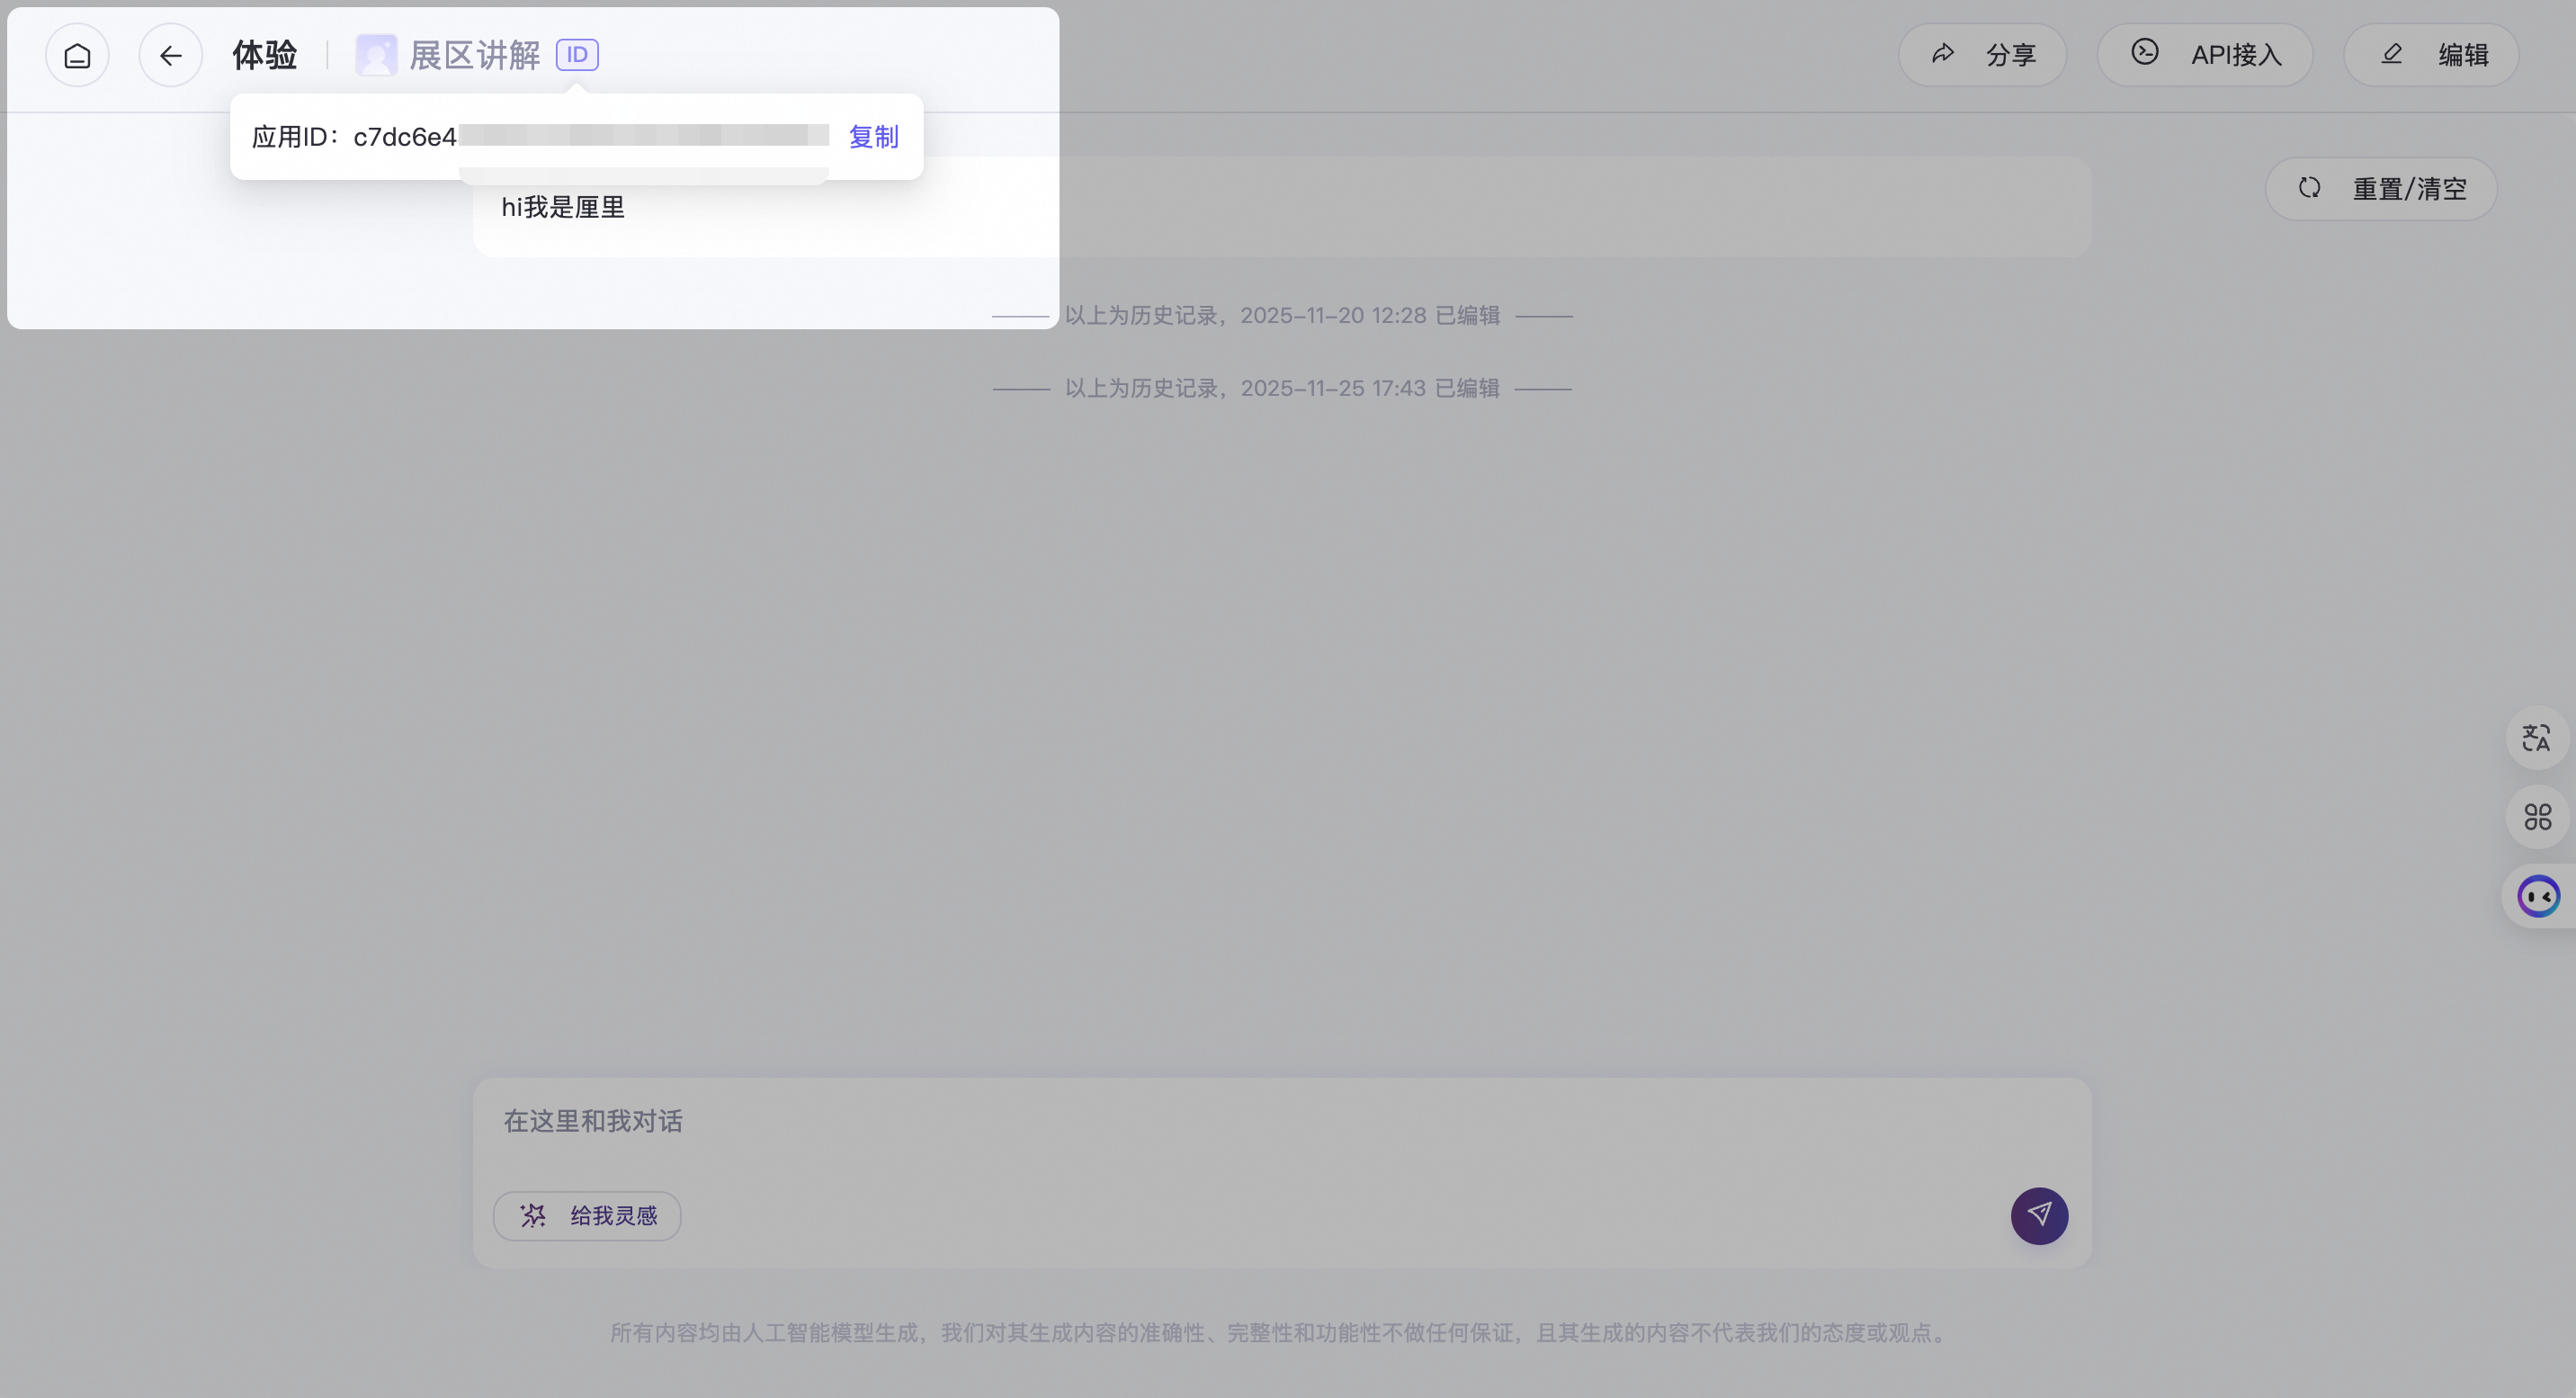
Task: Open the apps grid icon on the right
Action: tap(2536, 817)
